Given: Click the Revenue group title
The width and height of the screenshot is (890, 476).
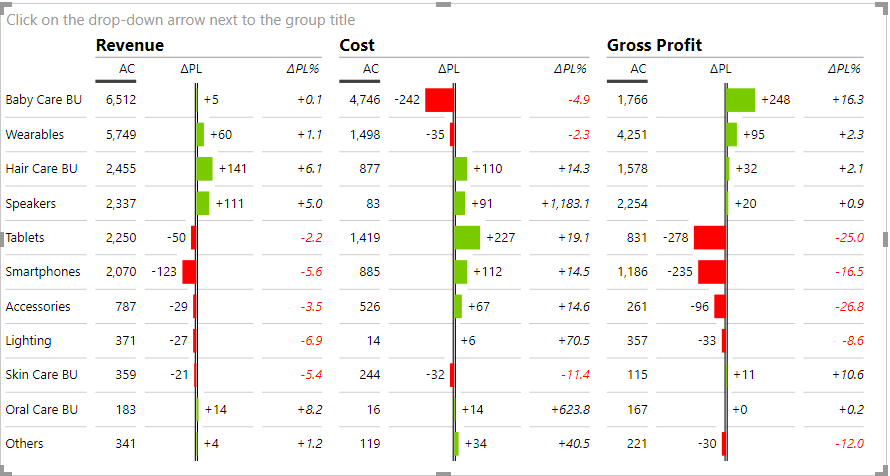Looking at the screenshot, I should point(129,45).
